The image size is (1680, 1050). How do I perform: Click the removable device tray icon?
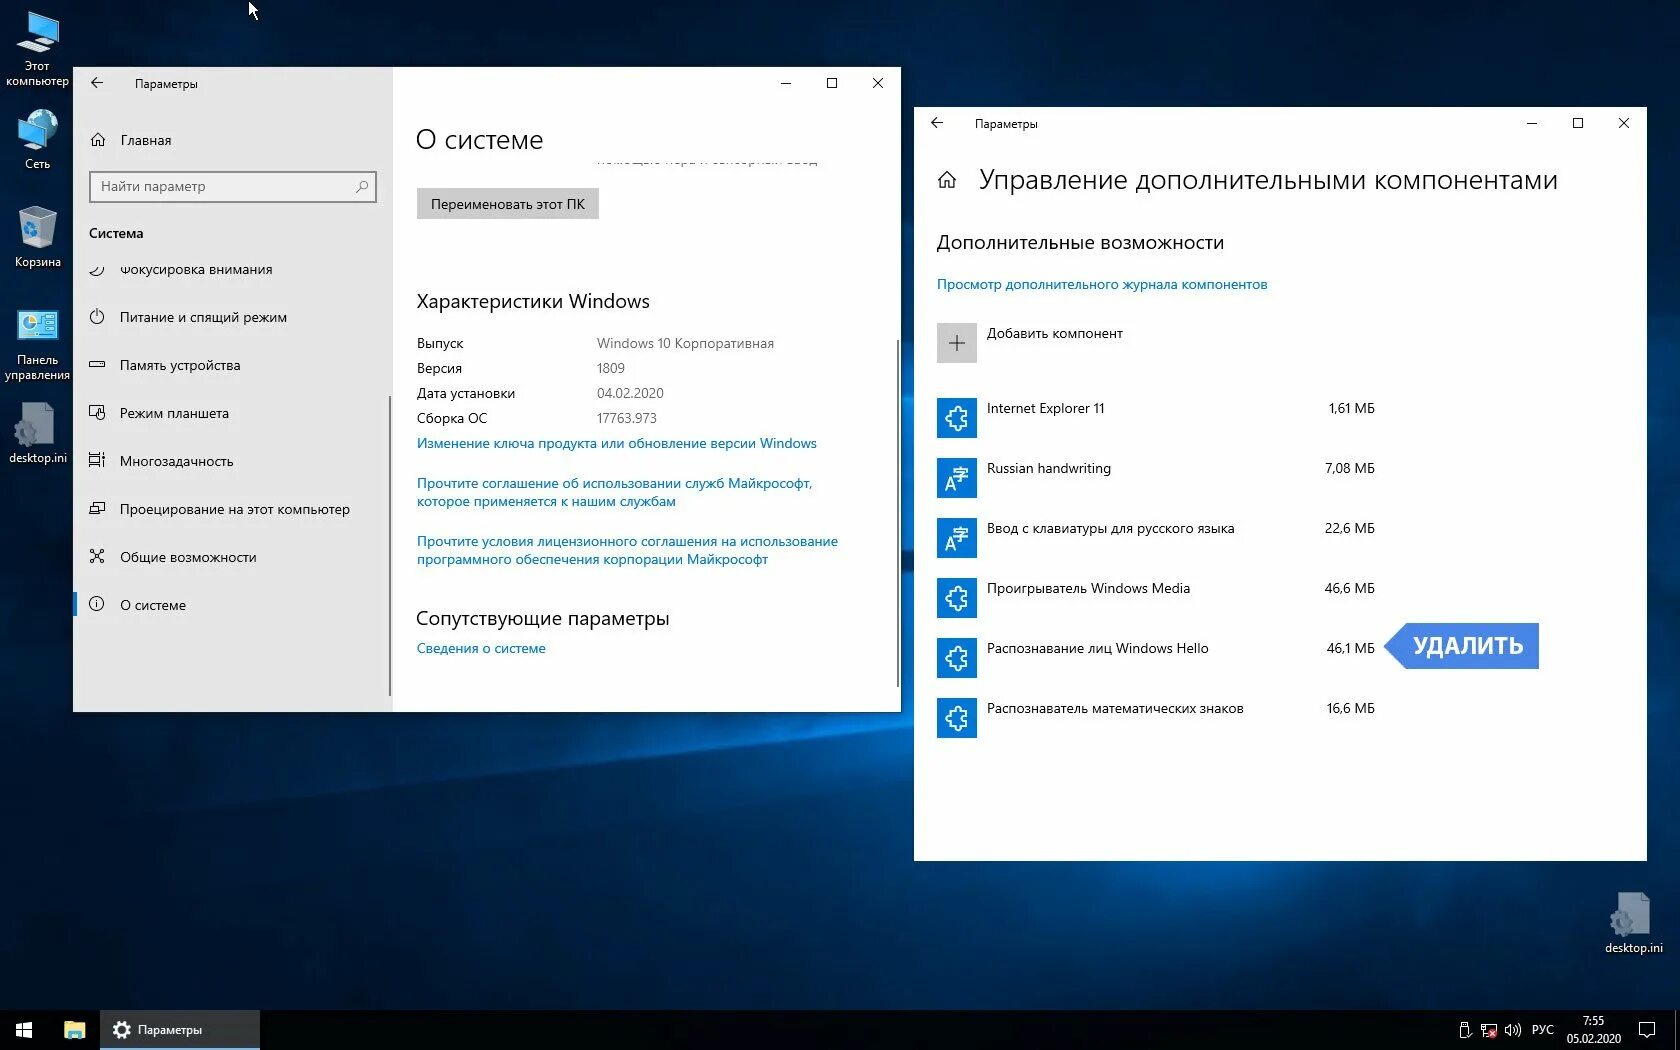pyautogui.click(x=1465, y=1030)
